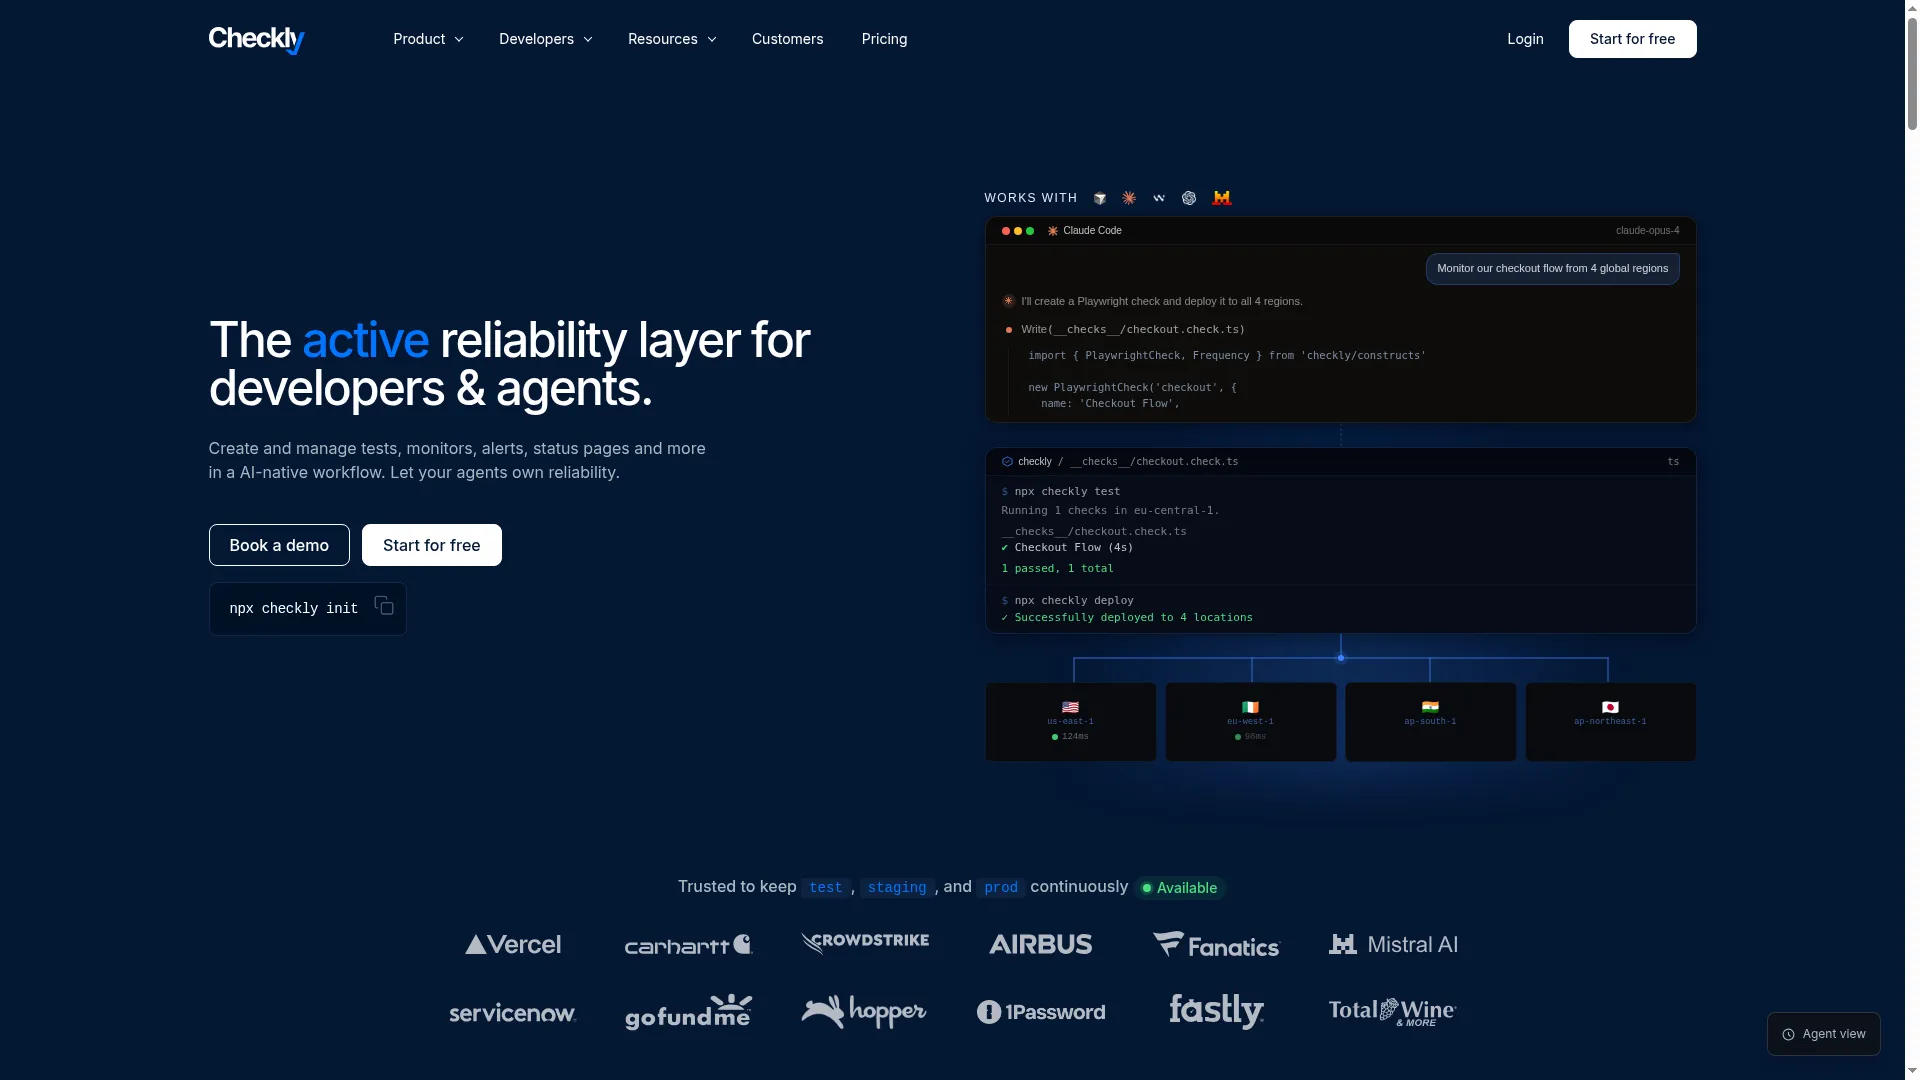Click the Vercel customer logo

tap(513, 945)
